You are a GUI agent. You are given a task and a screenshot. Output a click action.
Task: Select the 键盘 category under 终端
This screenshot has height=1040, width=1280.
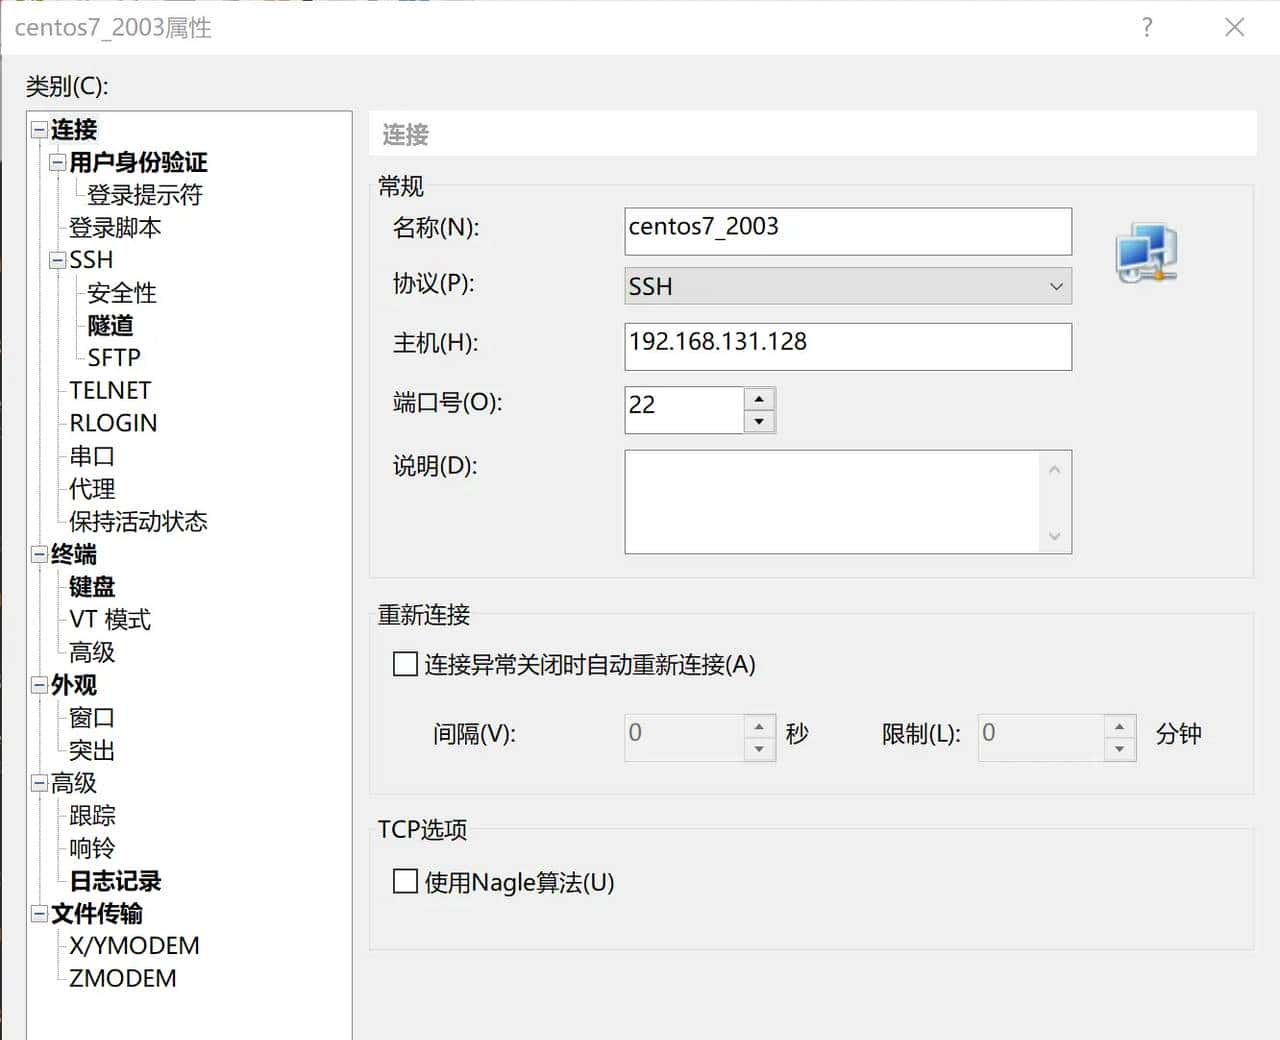coord(91,587)
